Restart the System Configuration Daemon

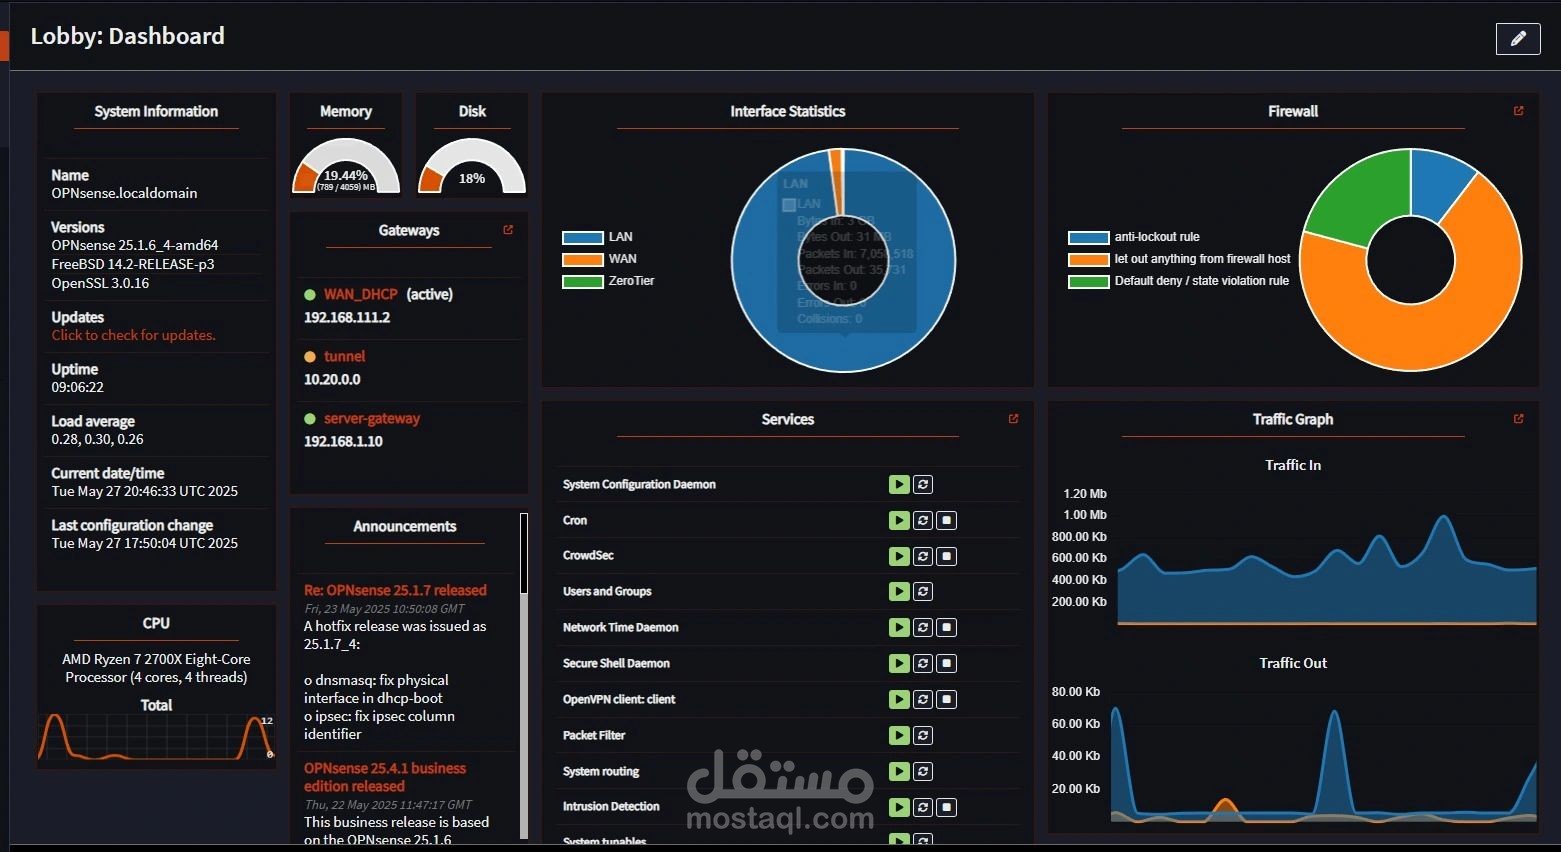922,484
